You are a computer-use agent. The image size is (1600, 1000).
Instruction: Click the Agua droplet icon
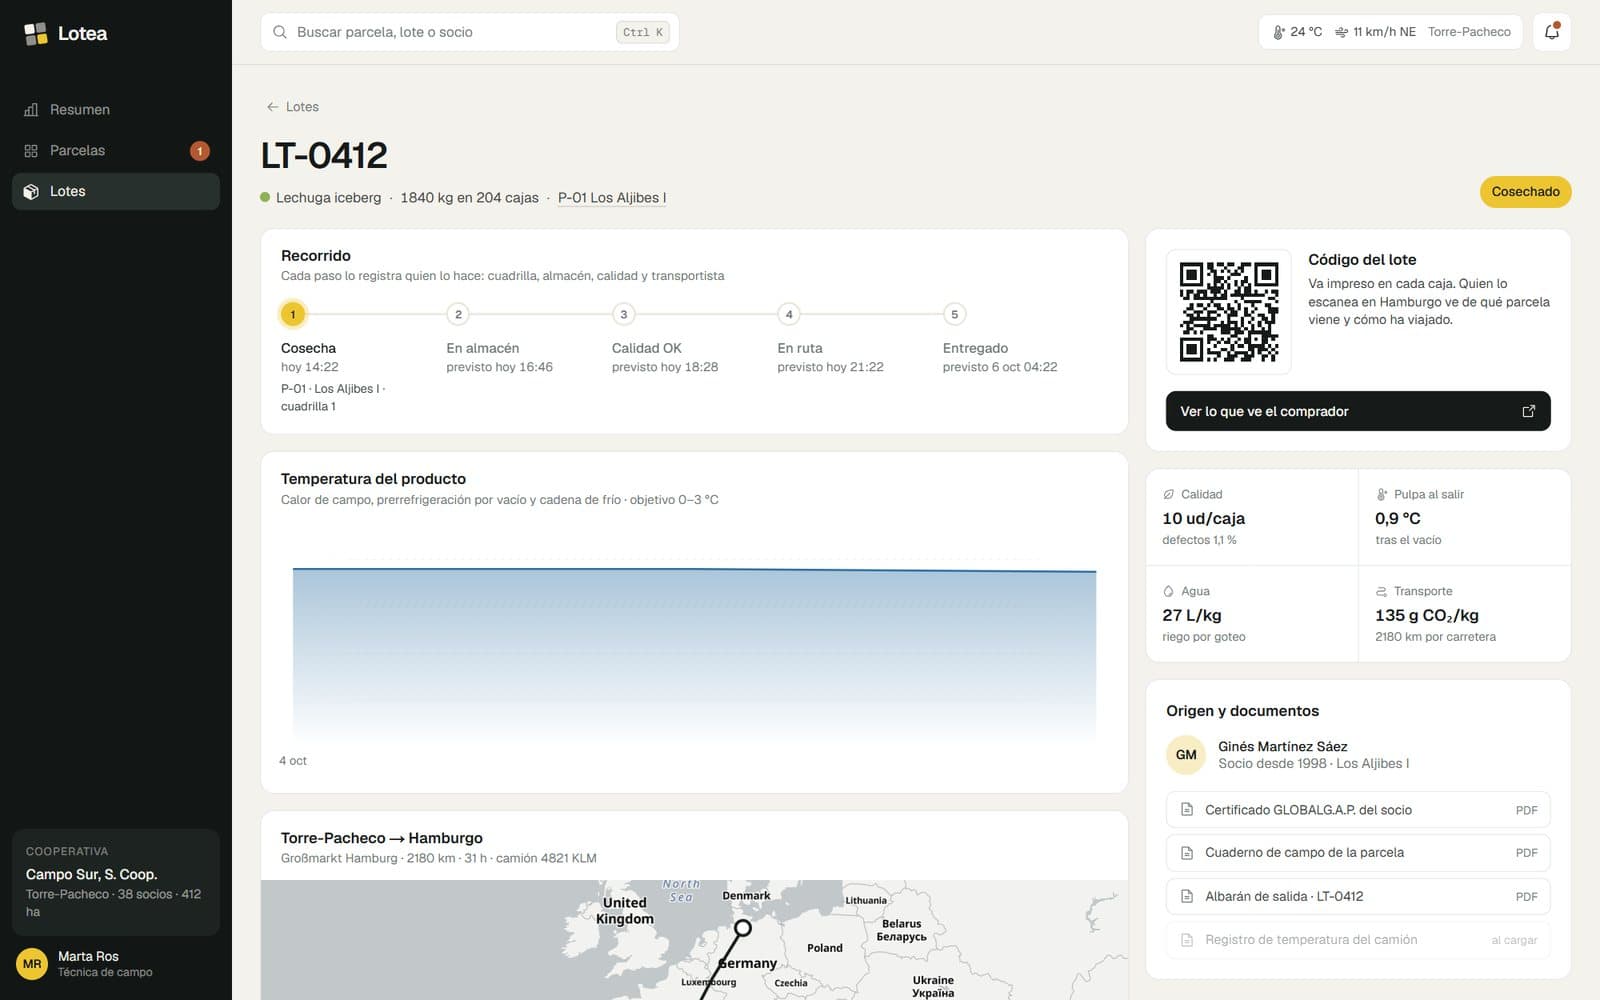(1168, 591)
